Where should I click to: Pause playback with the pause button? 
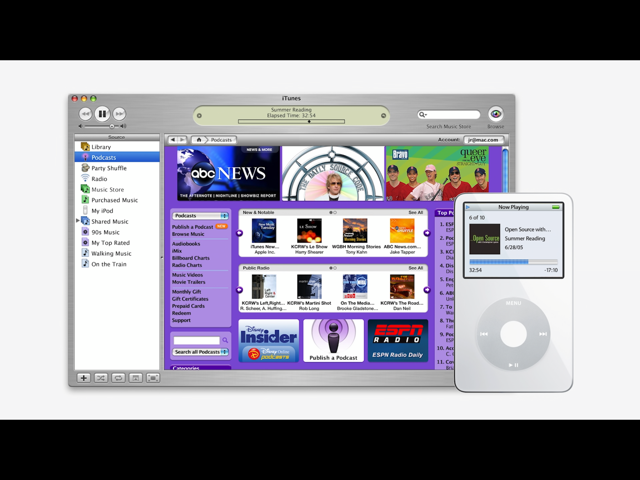(x=102, y=113)
